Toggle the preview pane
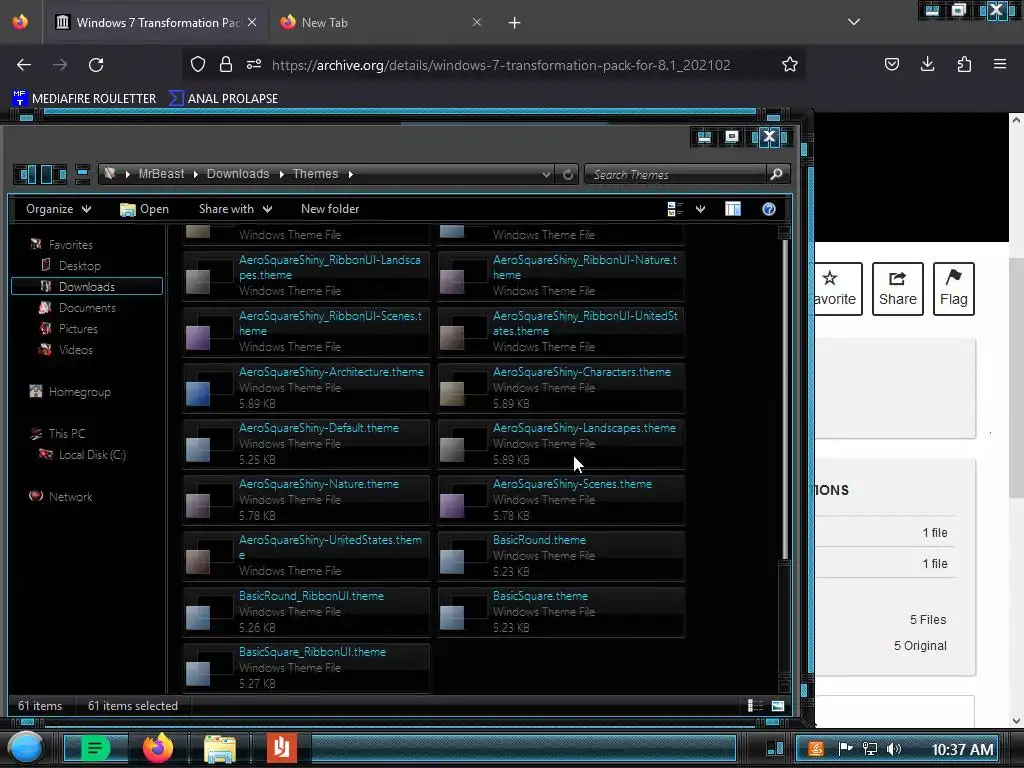Screen dimensions: 1024x768 pyautogui.click(x=733, y=209)
